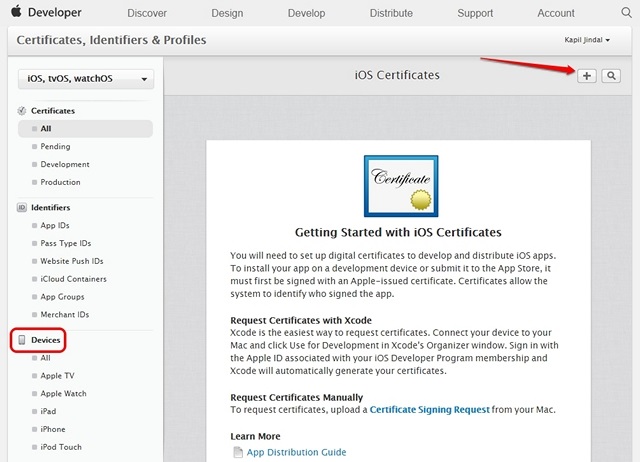Show Apple TV devices
The width and height of the screenshot is (640, 462).
pos(58,376)
